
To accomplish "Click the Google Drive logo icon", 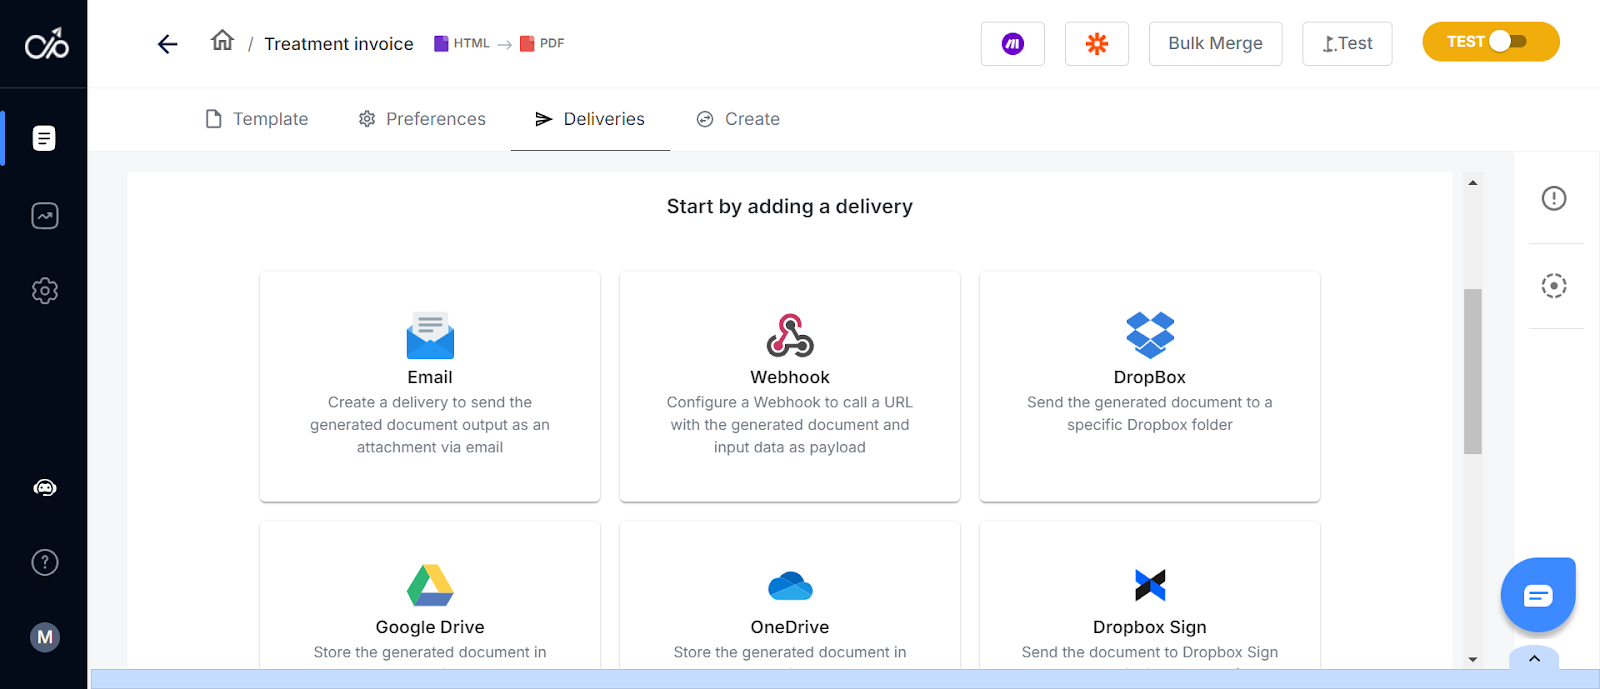I will (x=430, y=585).
